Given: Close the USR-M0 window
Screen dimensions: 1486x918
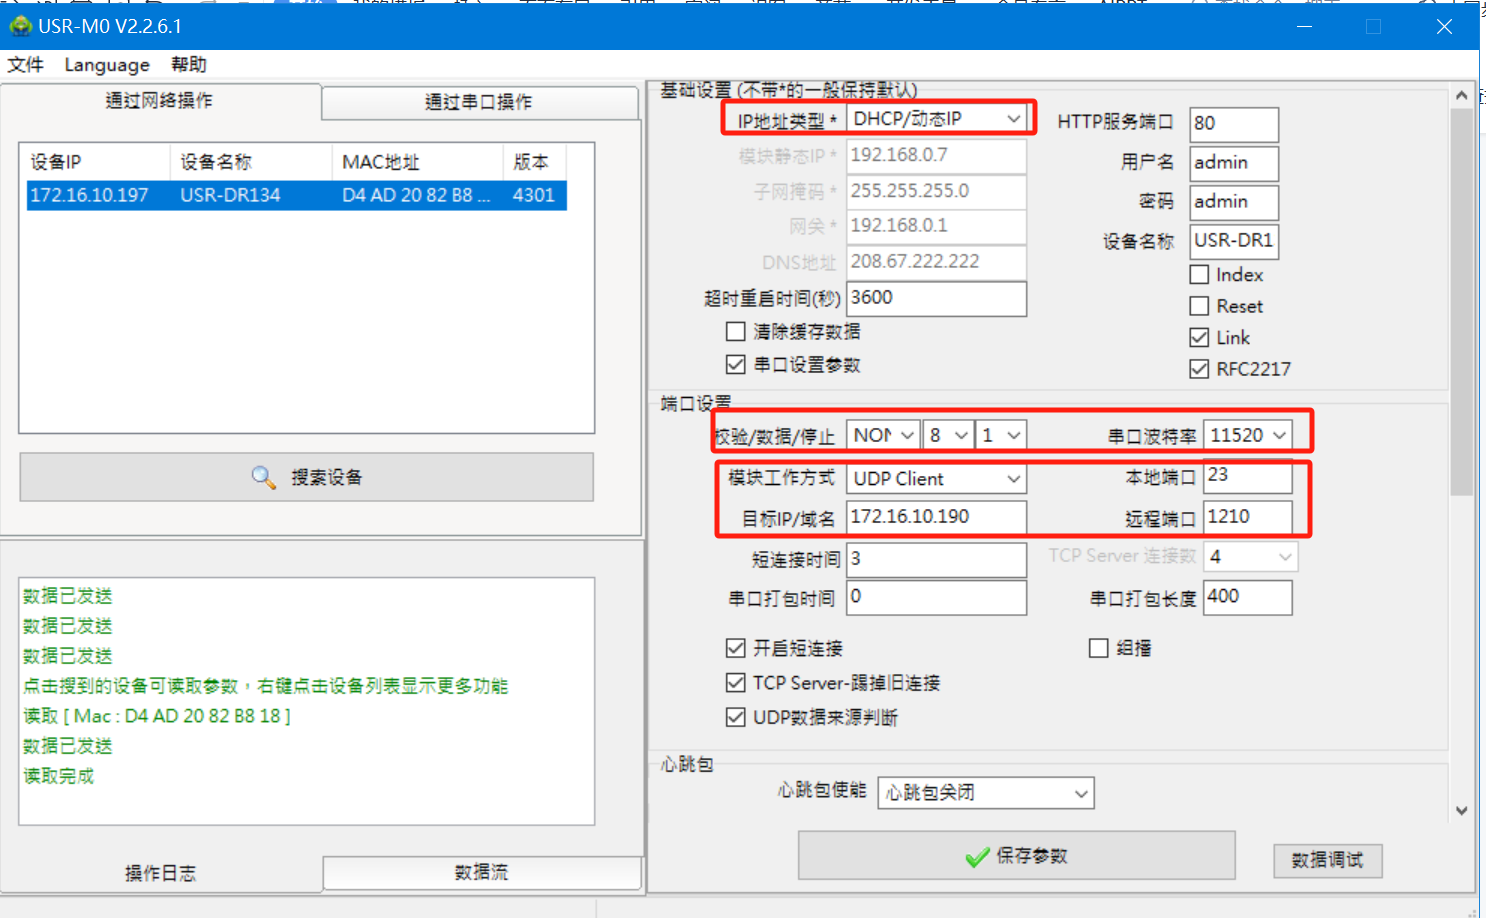Looking at the screenshot, I should click(x=1444, y=27).
